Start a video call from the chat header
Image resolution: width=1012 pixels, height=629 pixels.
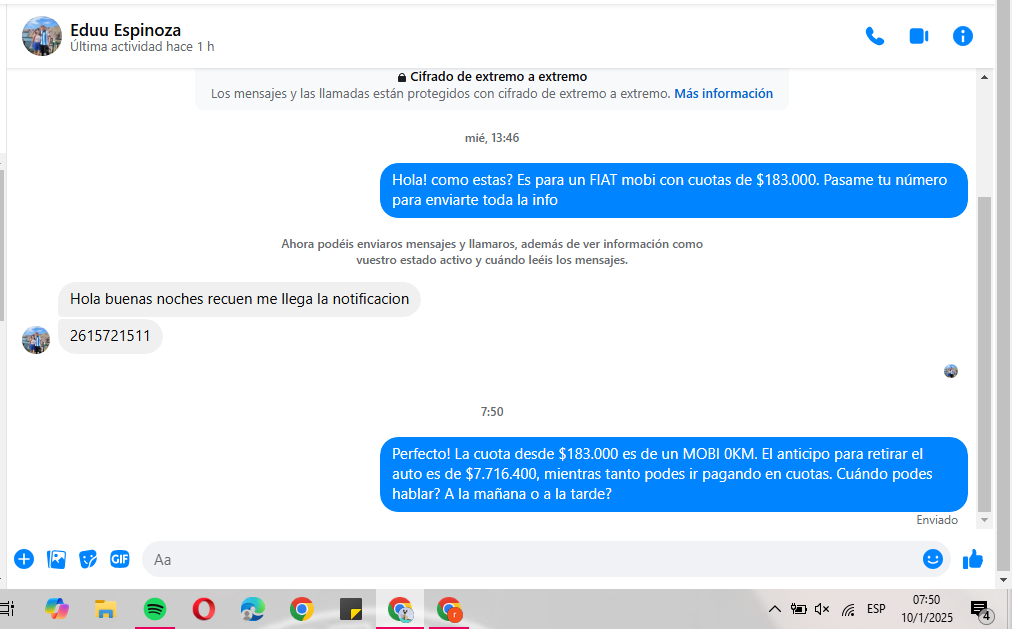[918, 36]
